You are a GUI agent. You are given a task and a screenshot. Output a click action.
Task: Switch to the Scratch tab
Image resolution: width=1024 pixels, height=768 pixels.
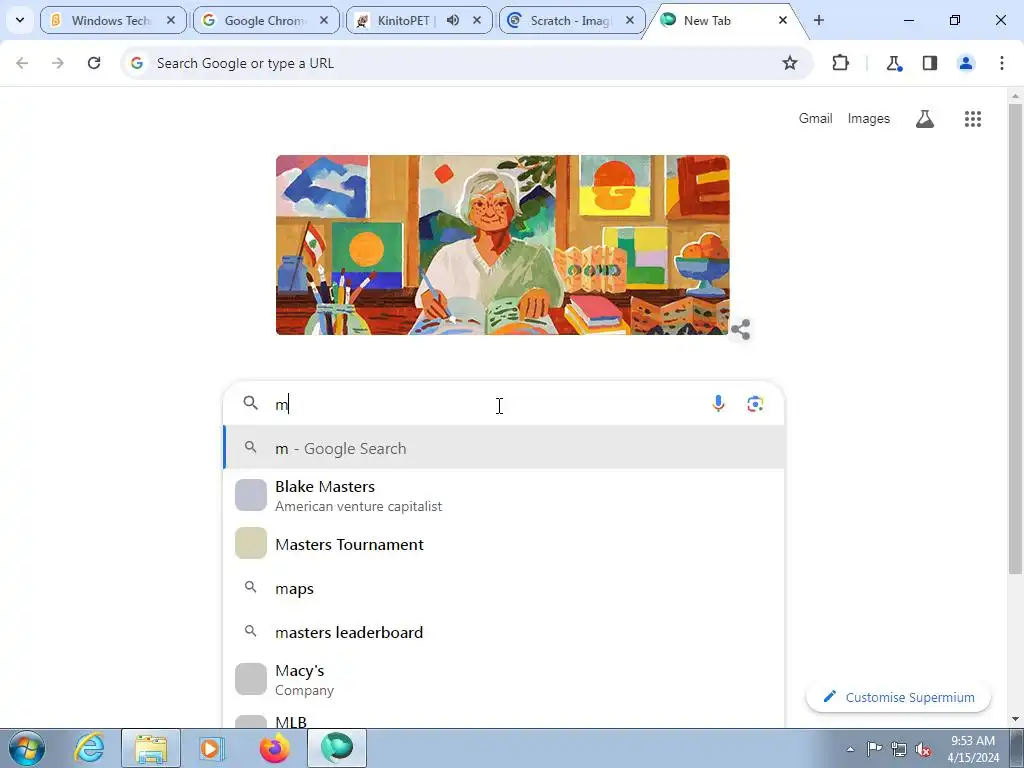click(x=571, y=20)
